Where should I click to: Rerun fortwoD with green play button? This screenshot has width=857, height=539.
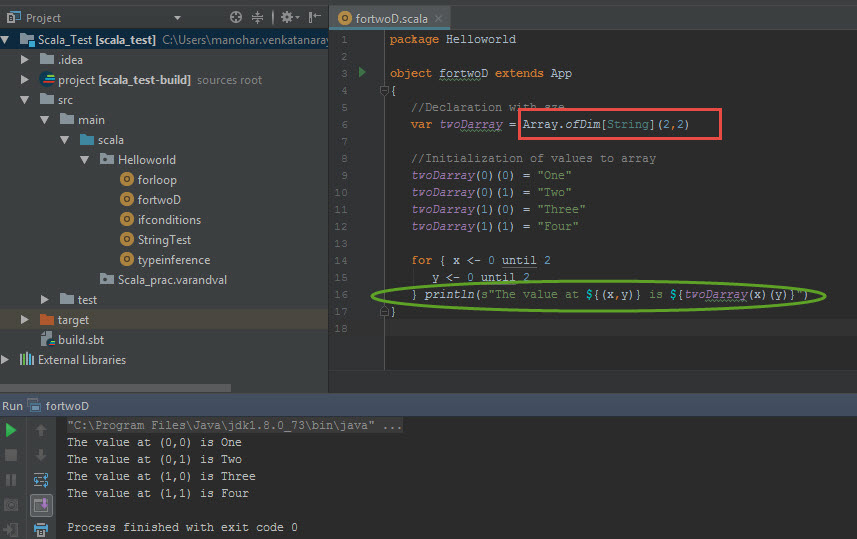tap(11, 431)
